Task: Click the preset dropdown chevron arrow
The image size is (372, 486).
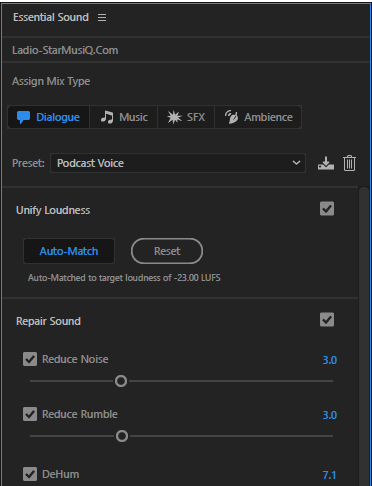Action: [296, 163]
